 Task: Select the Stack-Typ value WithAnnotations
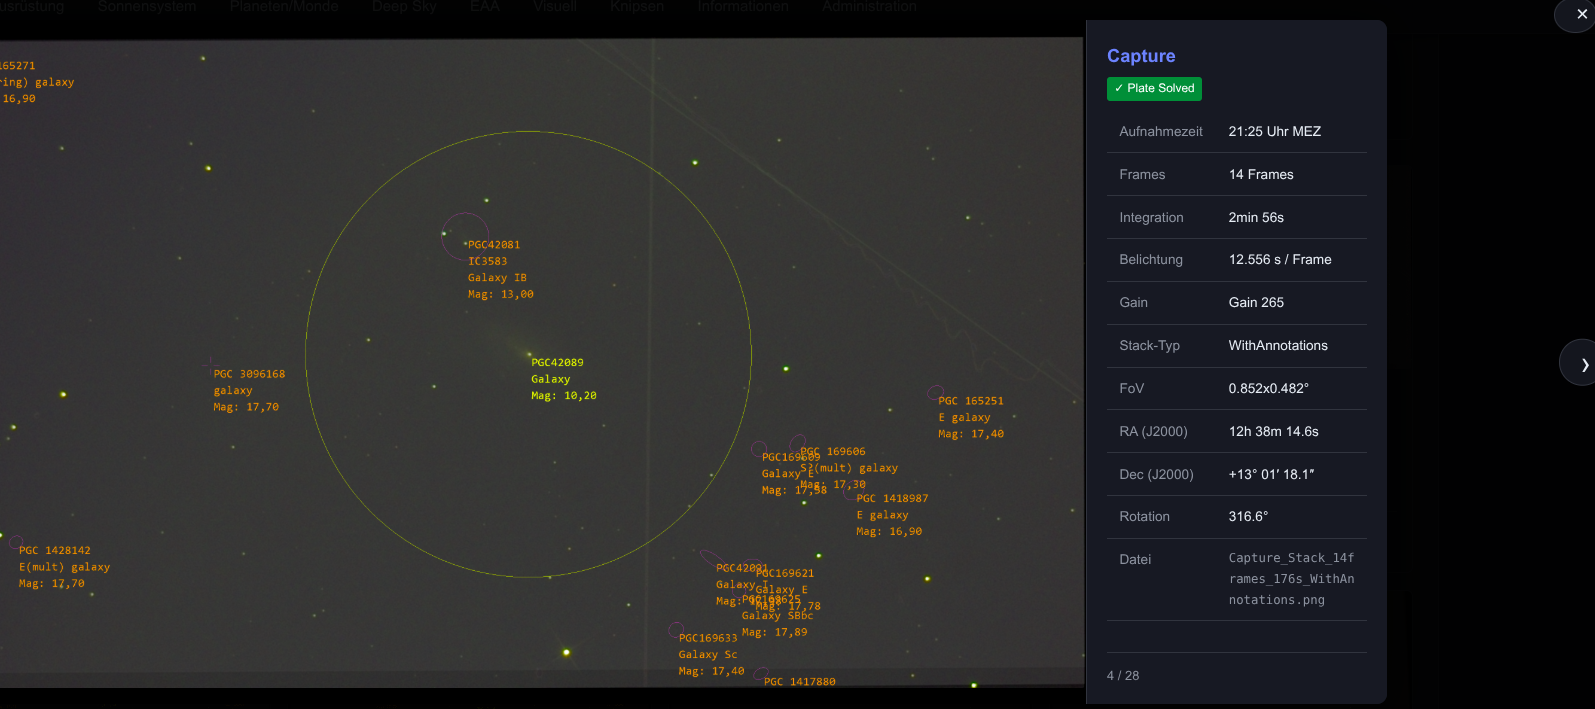(x=1278, y=345)
